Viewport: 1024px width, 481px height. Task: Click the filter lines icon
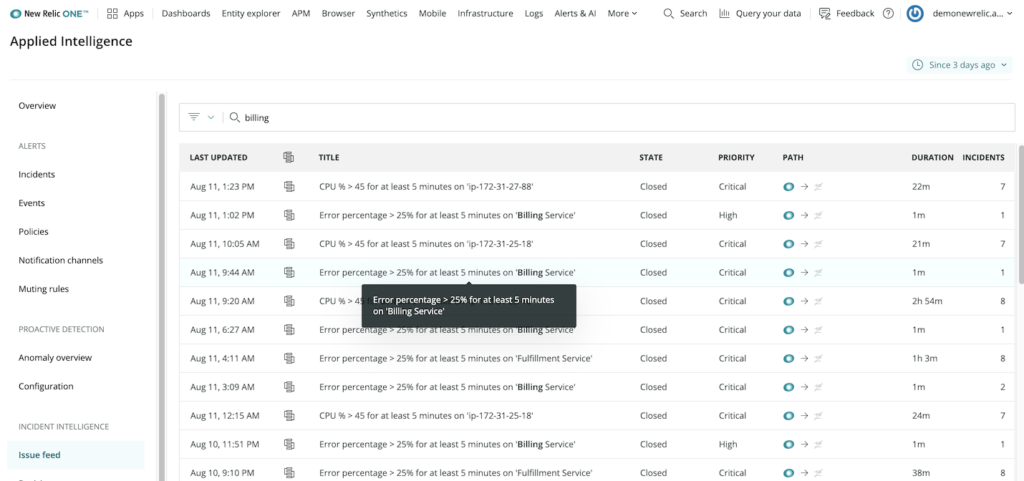tap(194, 117)
